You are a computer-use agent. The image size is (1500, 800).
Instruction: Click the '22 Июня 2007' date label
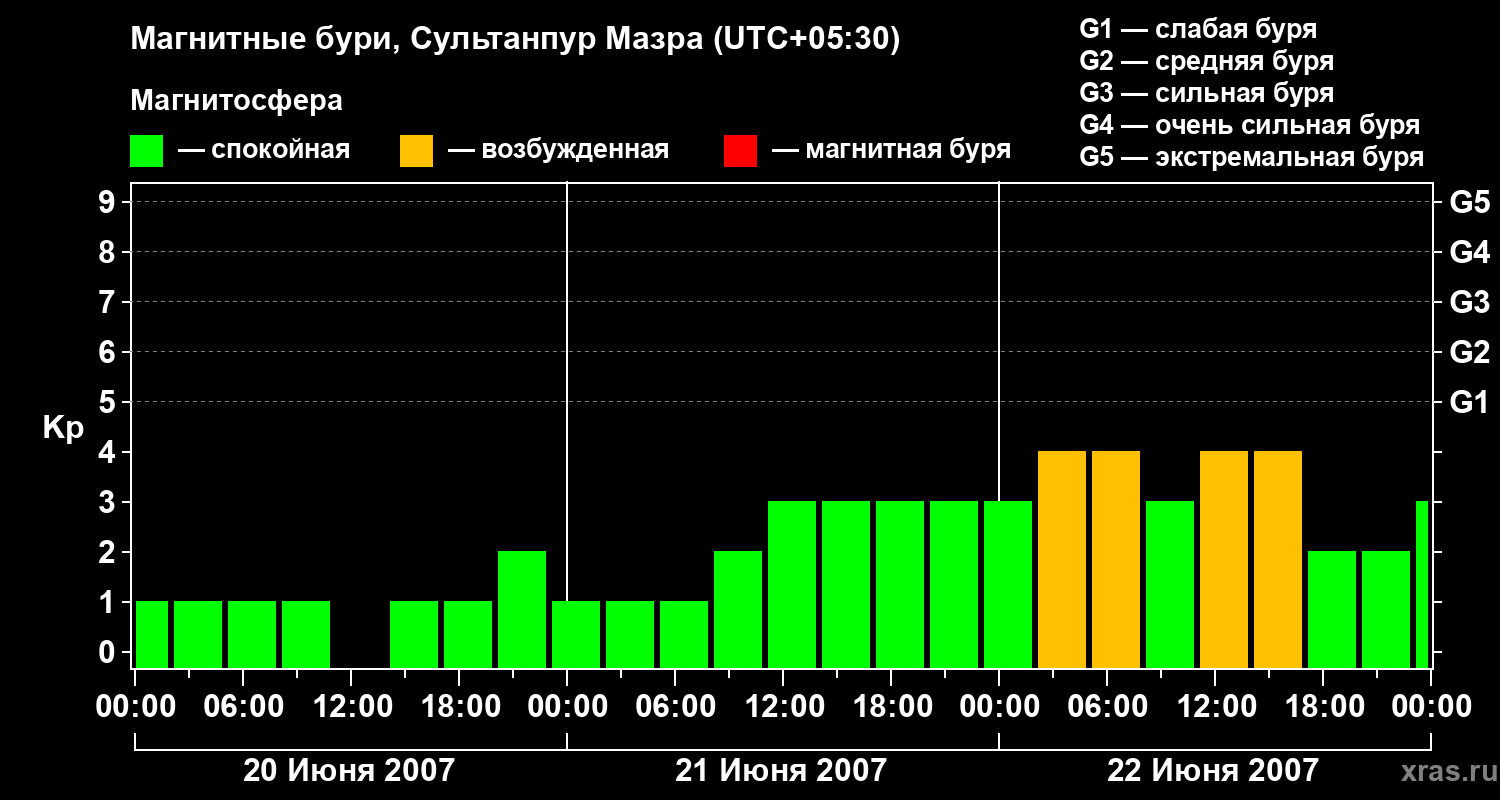(1213, 771)
